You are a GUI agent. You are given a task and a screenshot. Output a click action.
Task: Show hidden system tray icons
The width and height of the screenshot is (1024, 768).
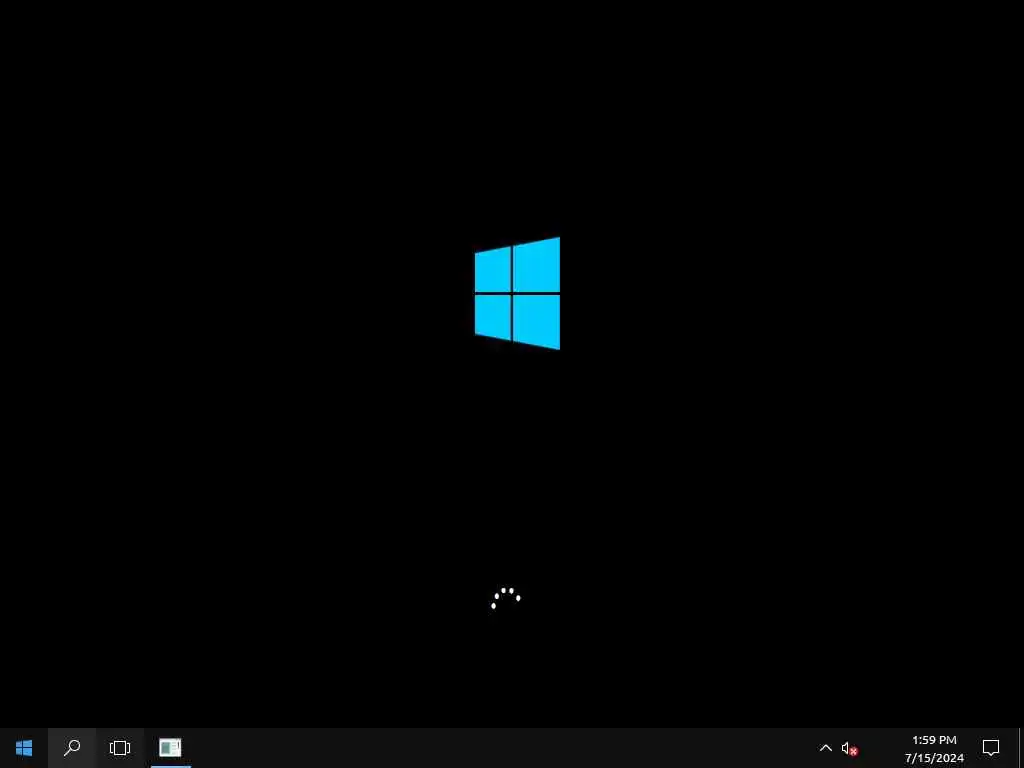pos(825,748)
